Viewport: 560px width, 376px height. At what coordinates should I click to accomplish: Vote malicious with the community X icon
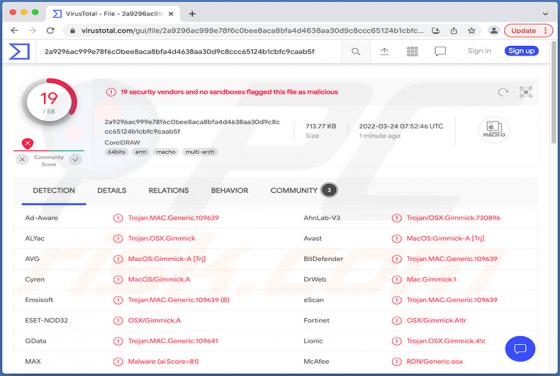tap(22, 159)
